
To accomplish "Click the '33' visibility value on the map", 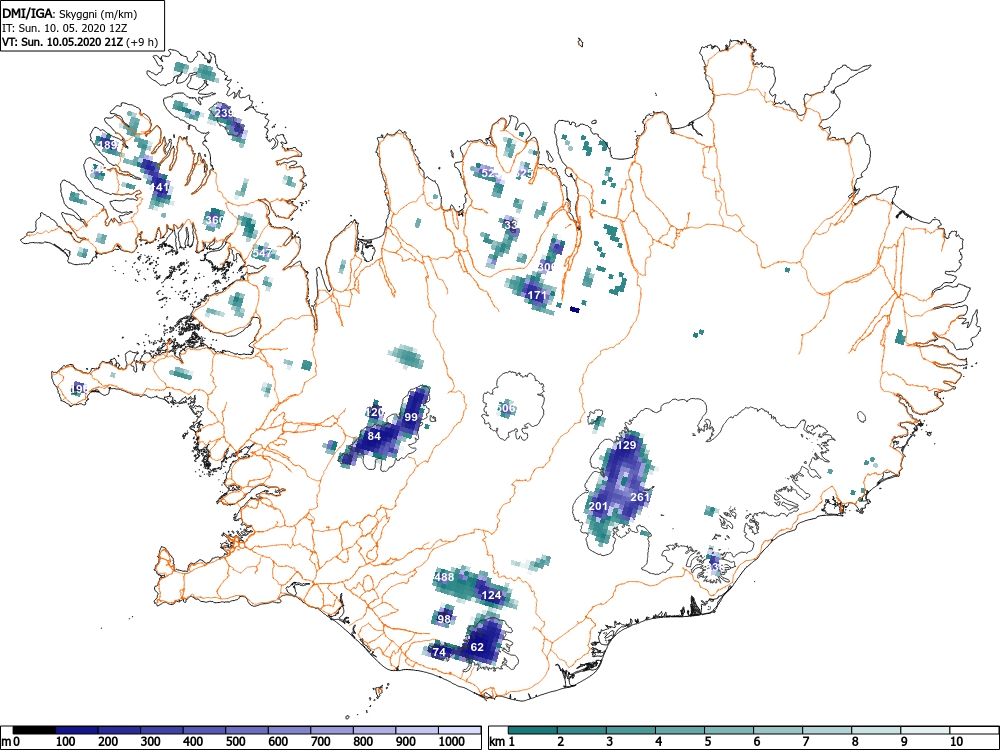I will 511,225.
